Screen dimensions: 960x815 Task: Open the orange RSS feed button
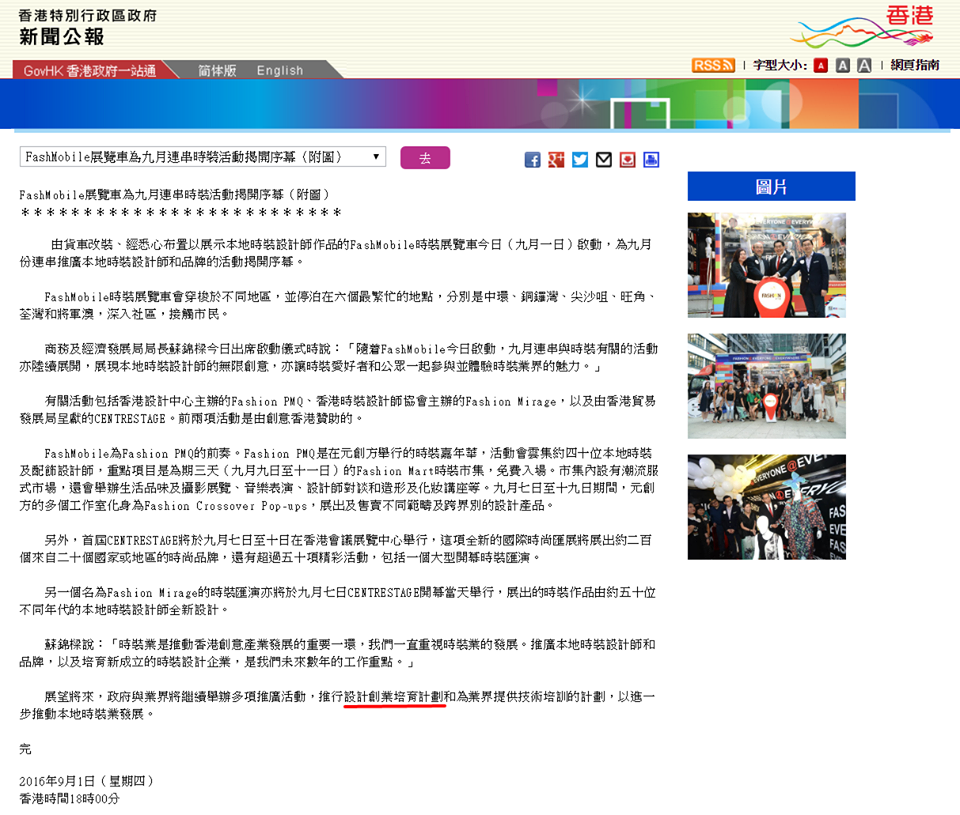click(x=713, y=65)
